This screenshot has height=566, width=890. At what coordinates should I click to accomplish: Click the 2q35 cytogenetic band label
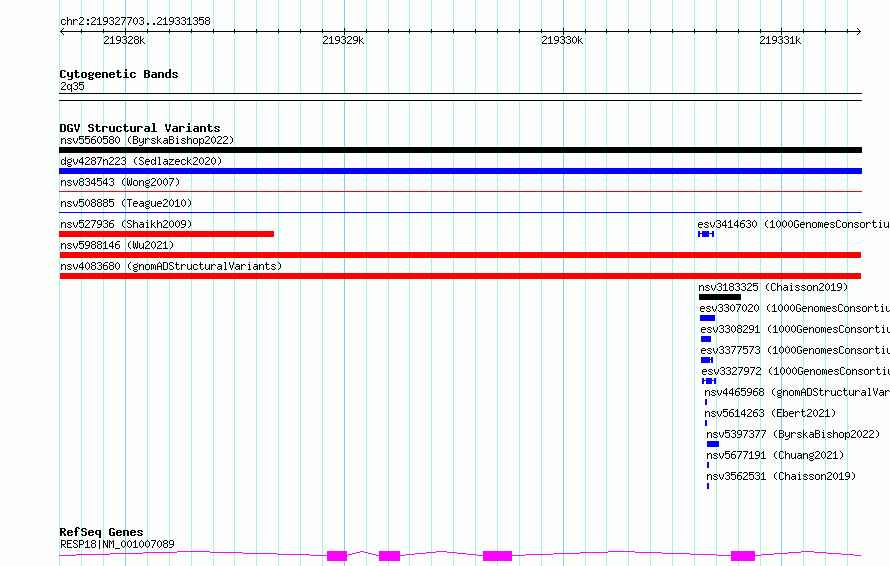tap(72, 86)
